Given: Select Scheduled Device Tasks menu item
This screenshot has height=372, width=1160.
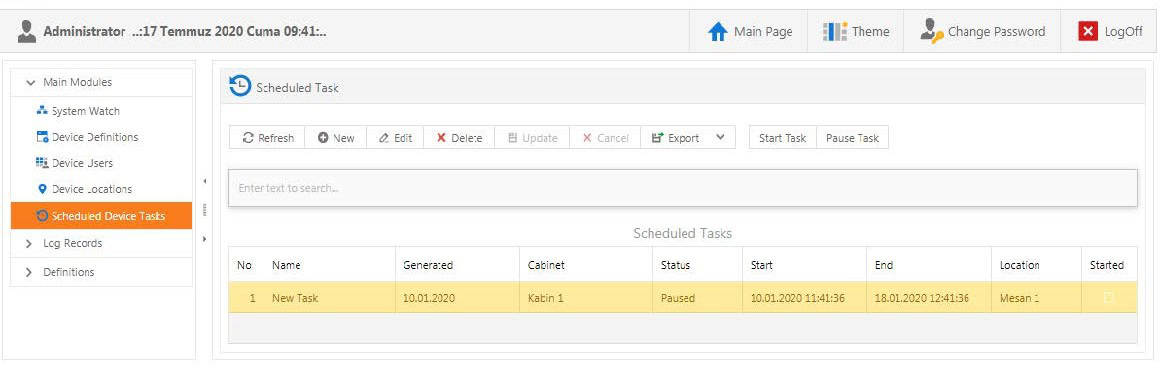Looking at the screenshot, I should click(101, 216).
